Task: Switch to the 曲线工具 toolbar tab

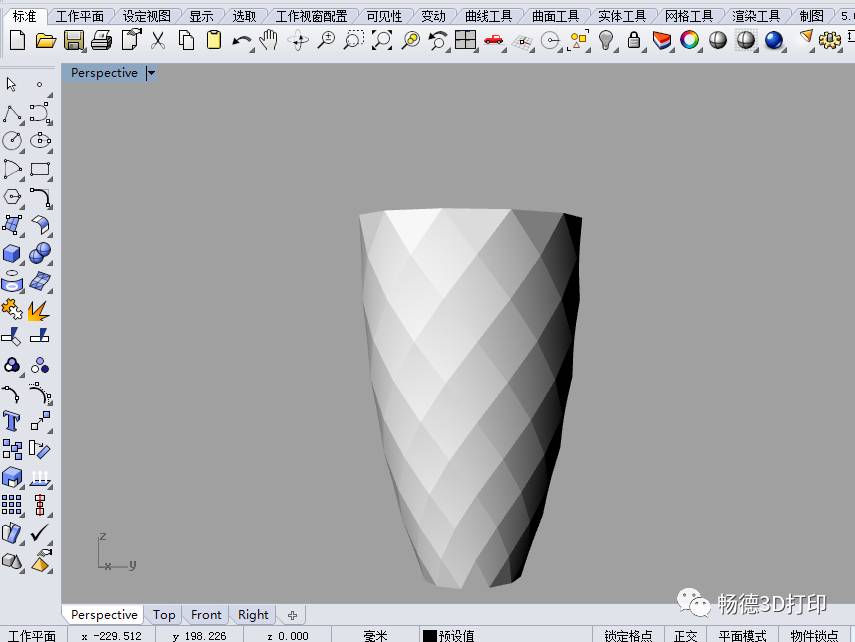Action: point(488,16)
